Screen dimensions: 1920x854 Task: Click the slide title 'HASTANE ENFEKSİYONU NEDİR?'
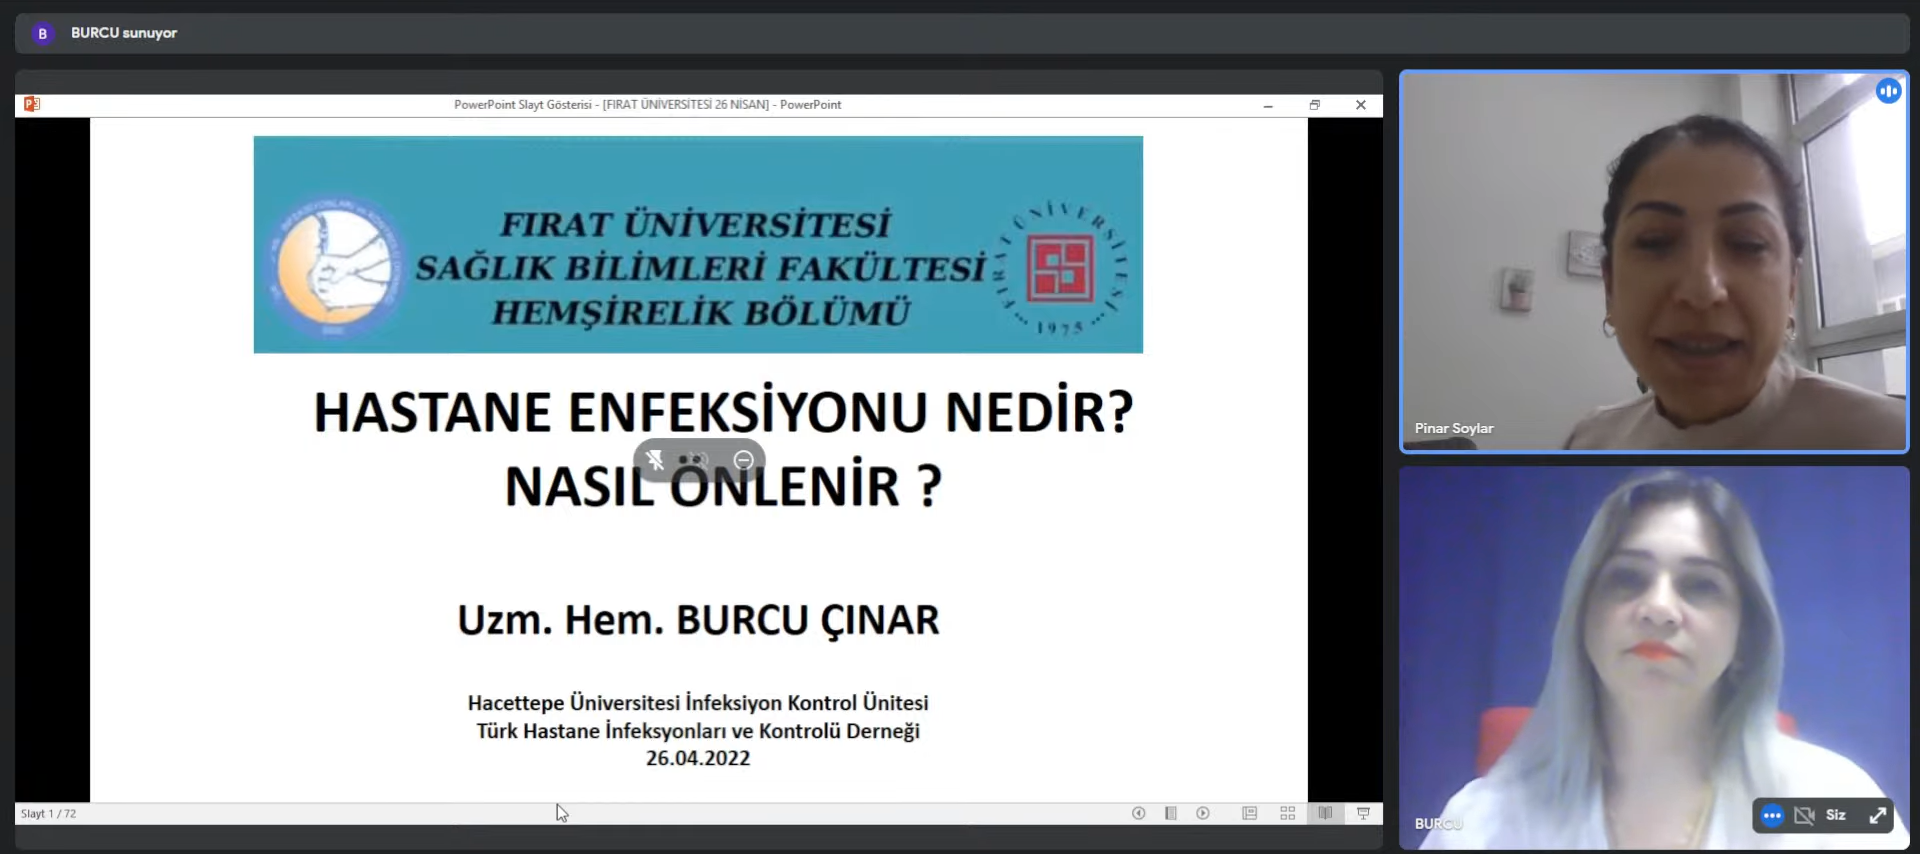tap(724, 411)
